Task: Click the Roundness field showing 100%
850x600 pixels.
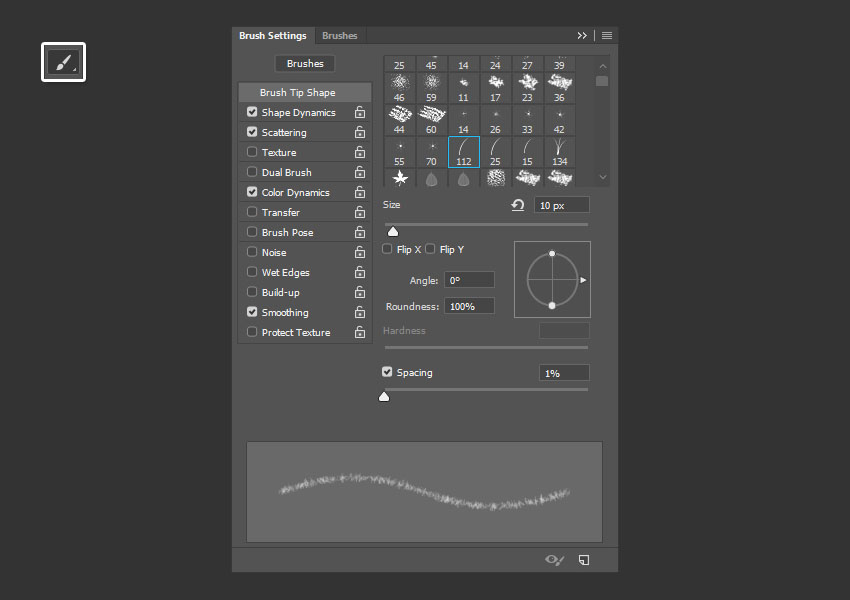Action: point(469,306)
